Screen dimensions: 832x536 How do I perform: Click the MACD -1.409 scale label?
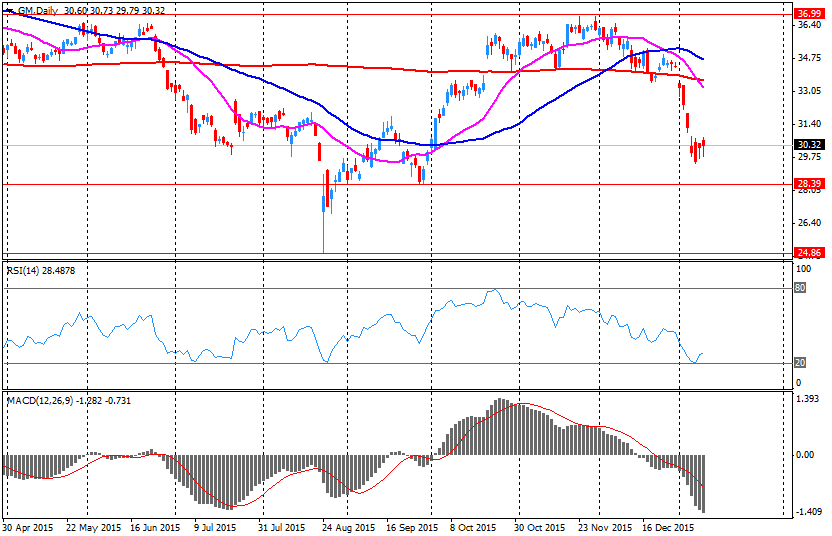[x=807, y=512]
